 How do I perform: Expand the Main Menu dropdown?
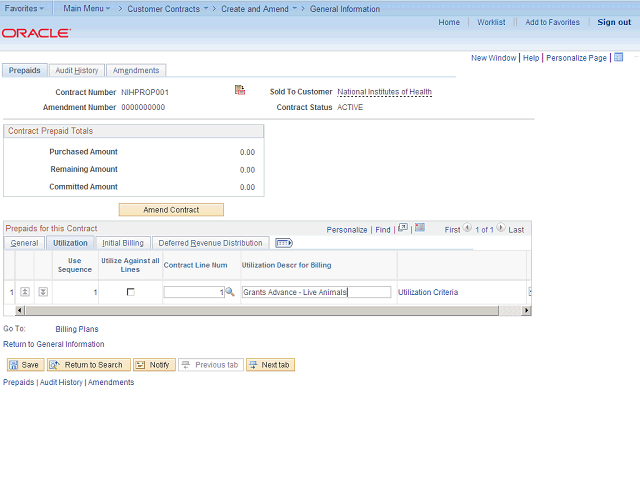[x=87, y=8]
